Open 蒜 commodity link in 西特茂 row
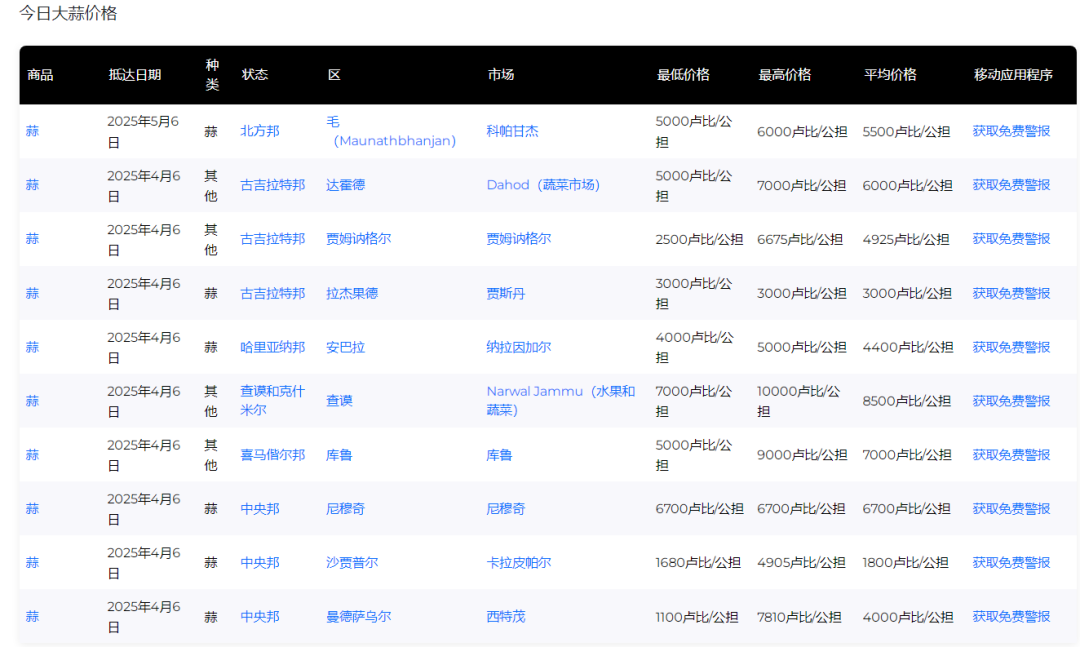1080x647 pixels. [32, 616]
